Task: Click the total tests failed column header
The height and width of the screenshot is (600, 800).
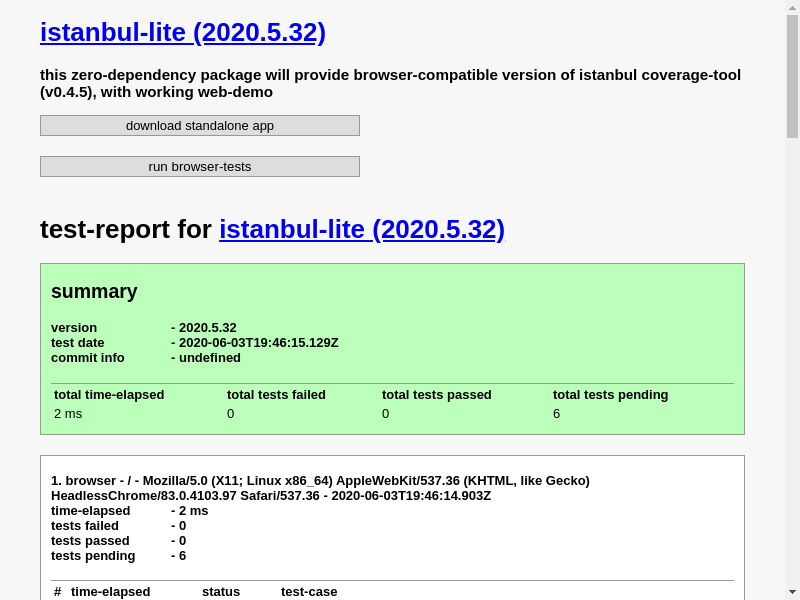Action: tap(276, 395)
